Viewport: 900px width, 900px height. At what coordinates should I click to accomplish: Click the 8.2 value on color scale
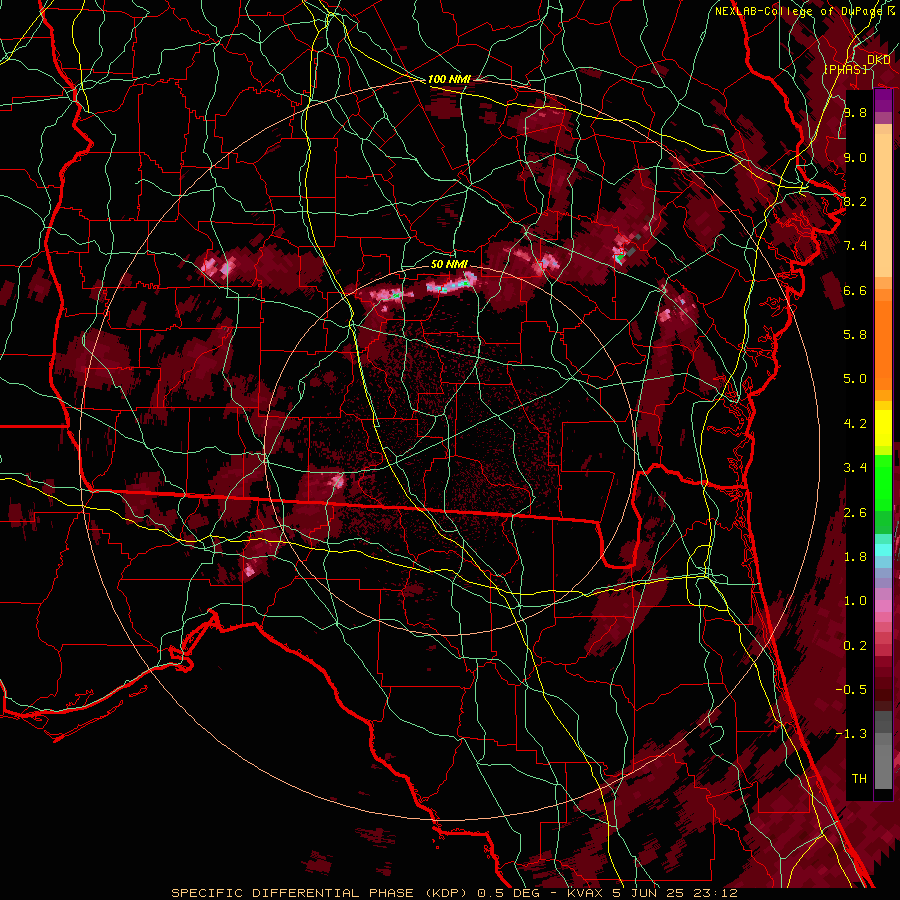coord(855,201)
